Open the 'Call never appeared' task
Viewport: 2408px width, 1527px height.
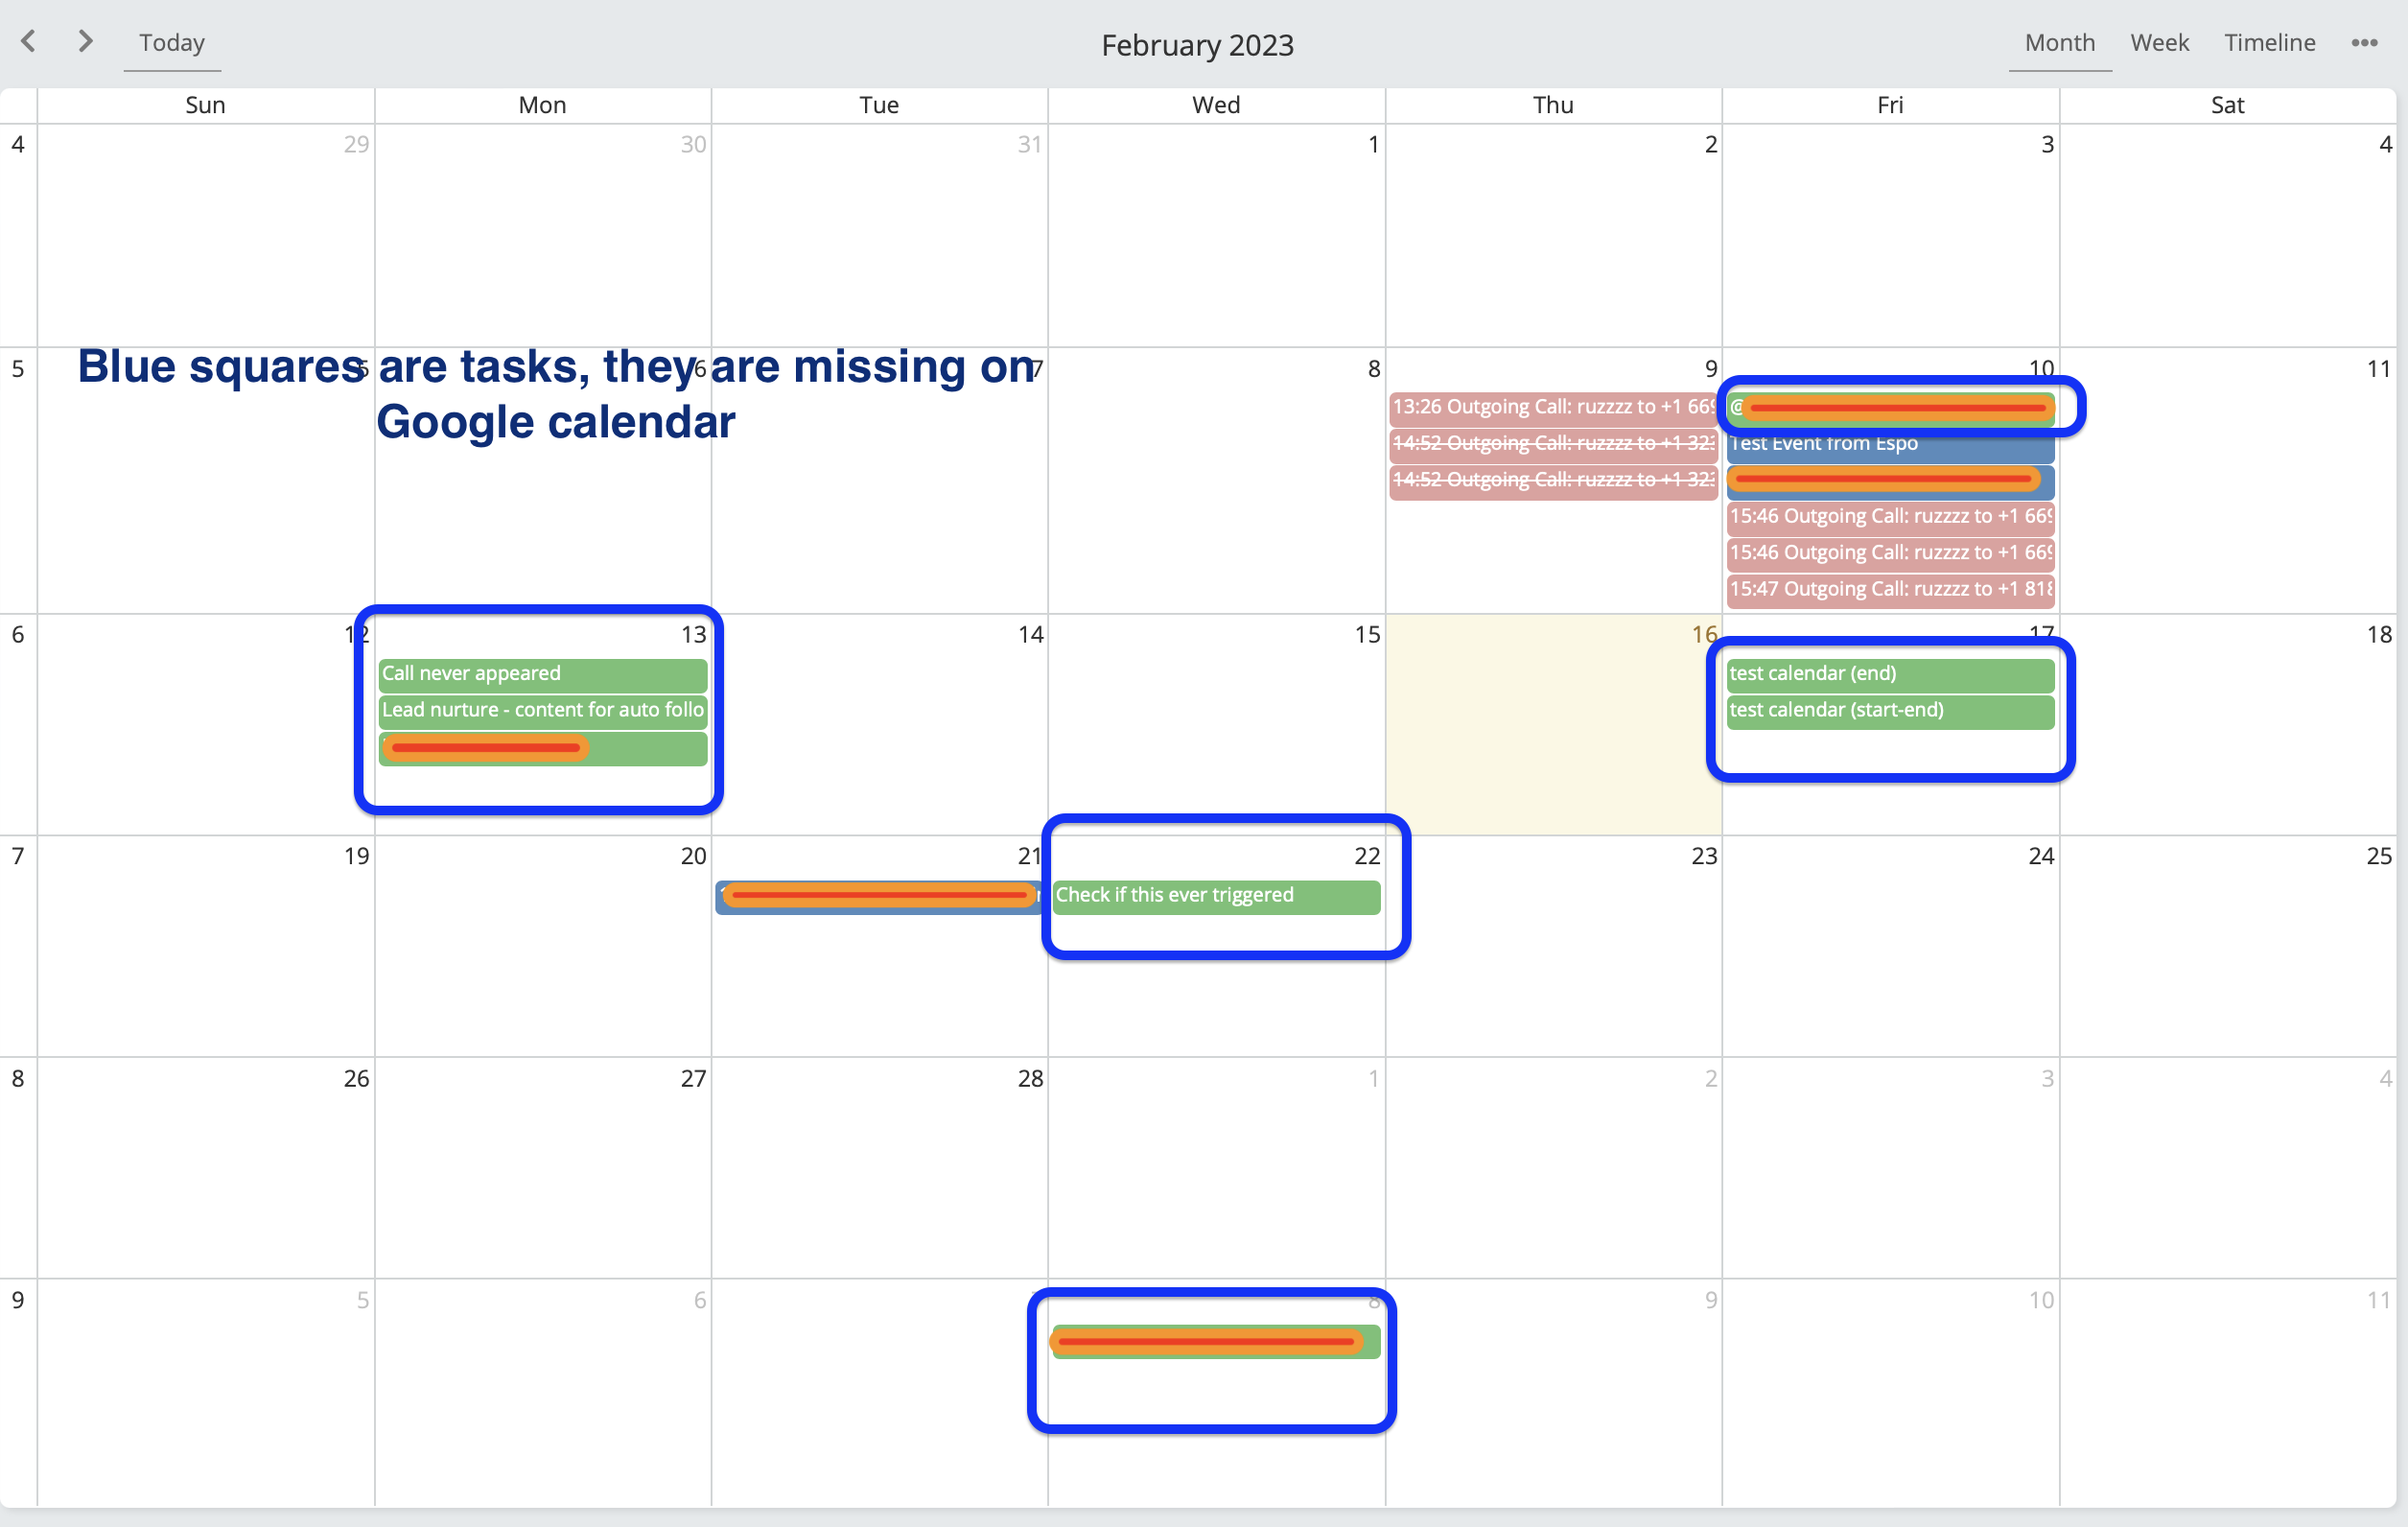542,674
